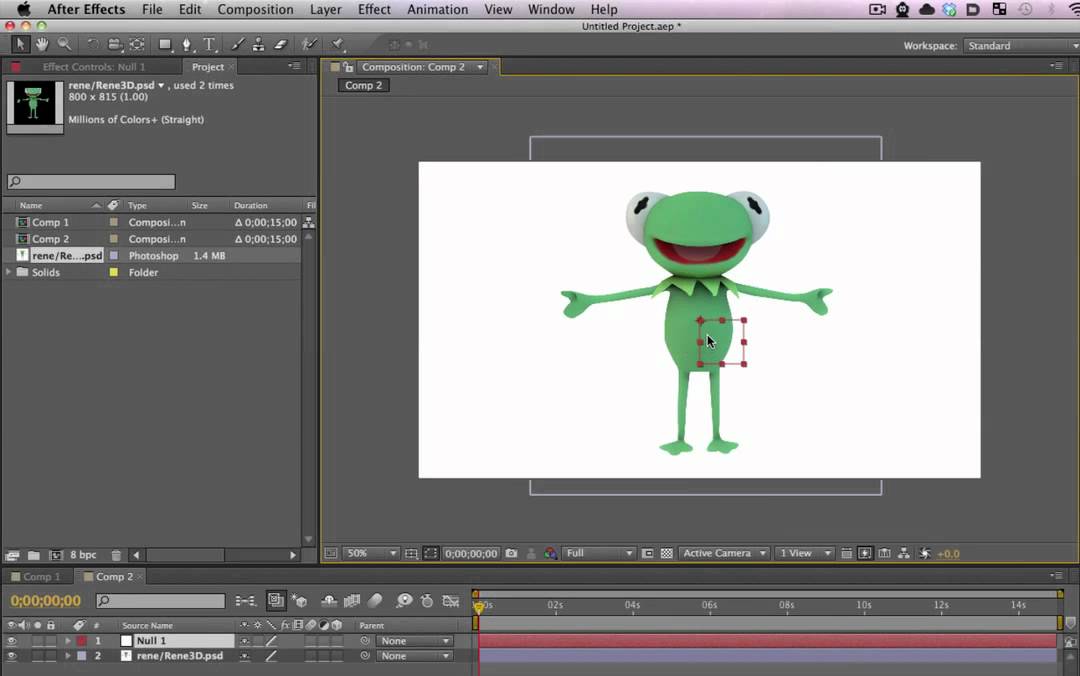Toggle Pixel Aspect Ratio Correction
The width and height of the screenshot is (1080, 676).
[847, 553]
